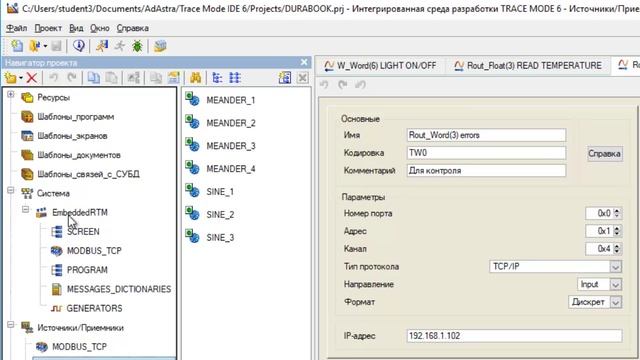This screenshot has height=360, width=640.
Task: Click the Справка button in Основные
Action: click(x=604, y=153)
